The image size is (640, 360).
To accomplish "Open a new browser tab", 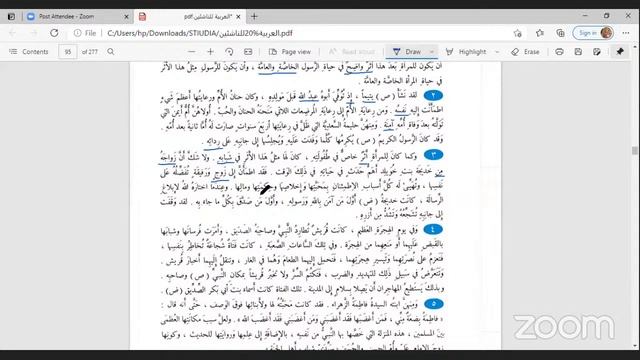I will pyautogui.click(x=254, y=17).
